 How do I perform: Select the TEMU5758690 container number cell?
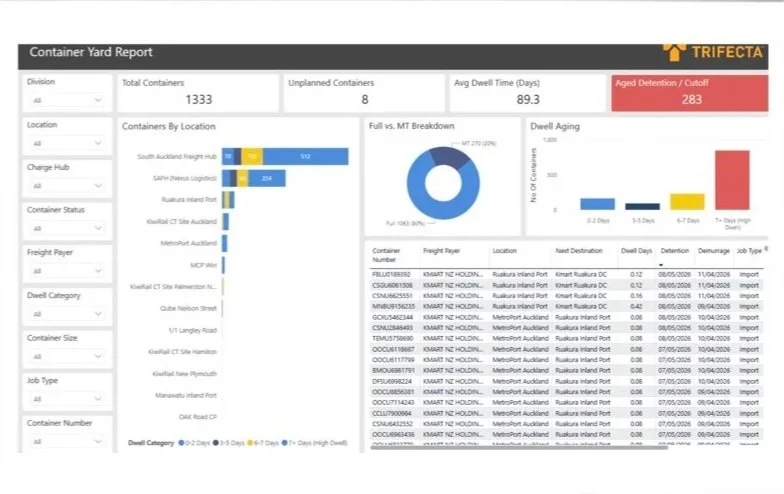[393, 338]
